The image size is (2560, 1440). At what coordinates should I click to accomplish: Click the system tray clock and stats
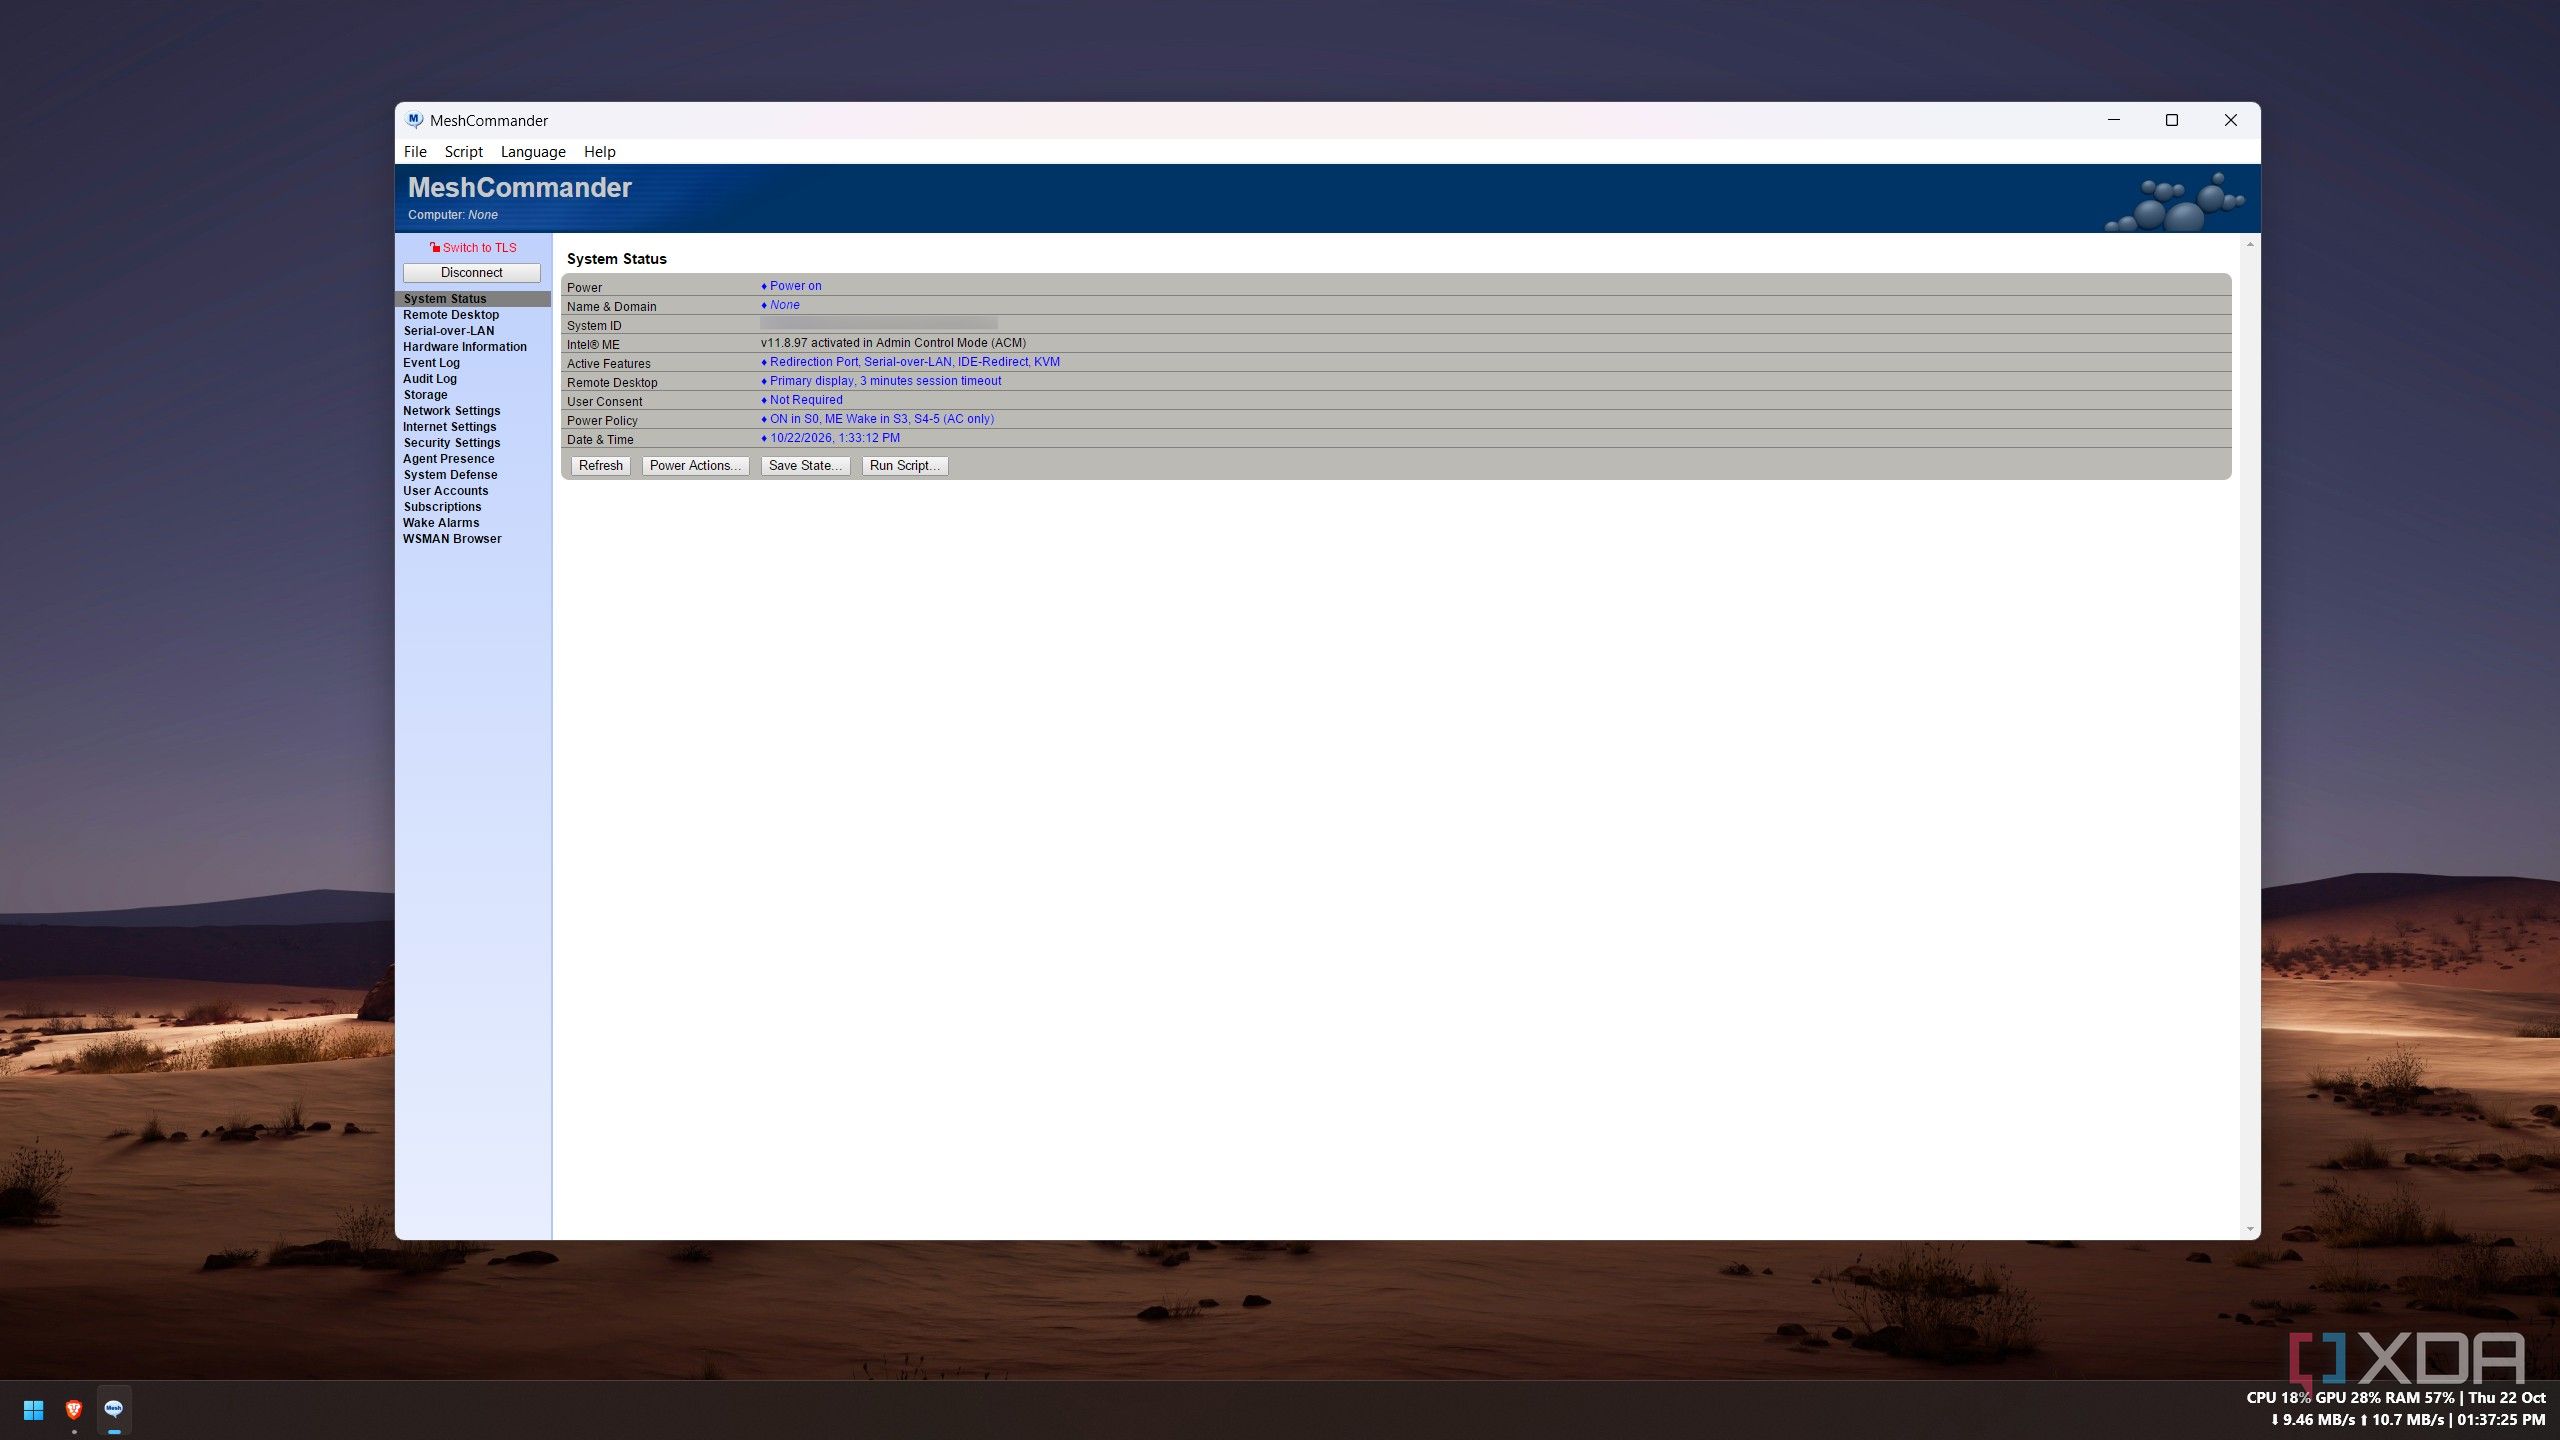[x=2396, y=1409]
